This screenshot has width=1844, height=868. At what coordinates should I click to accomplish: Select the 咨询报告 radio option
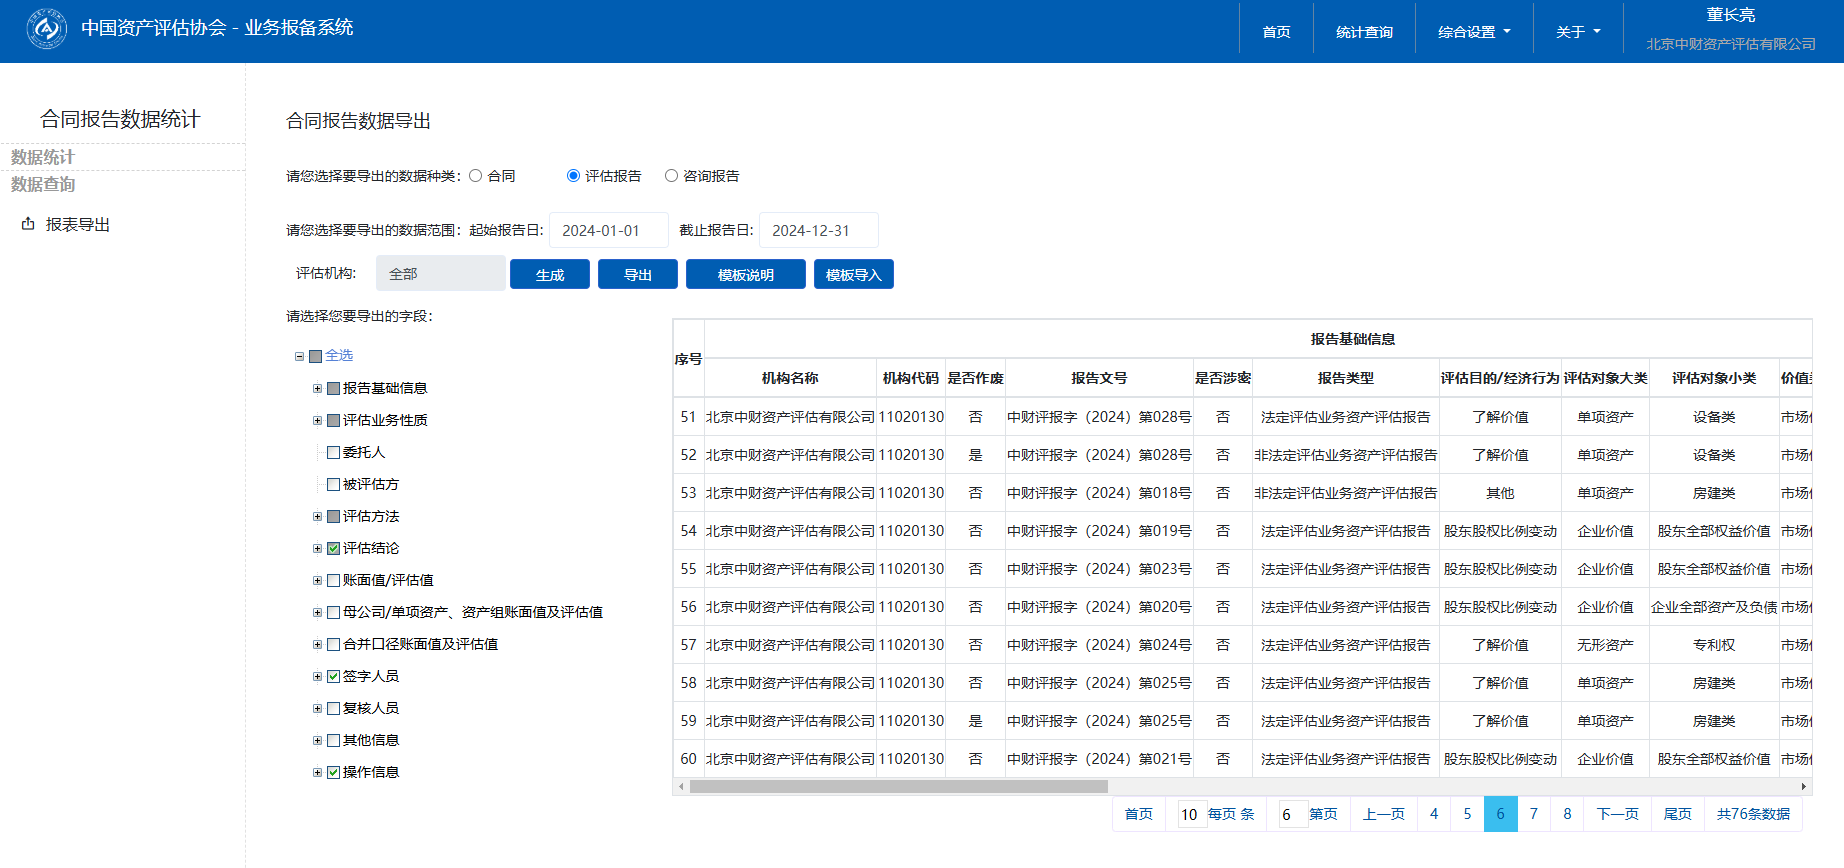click(x=671, y=176)
